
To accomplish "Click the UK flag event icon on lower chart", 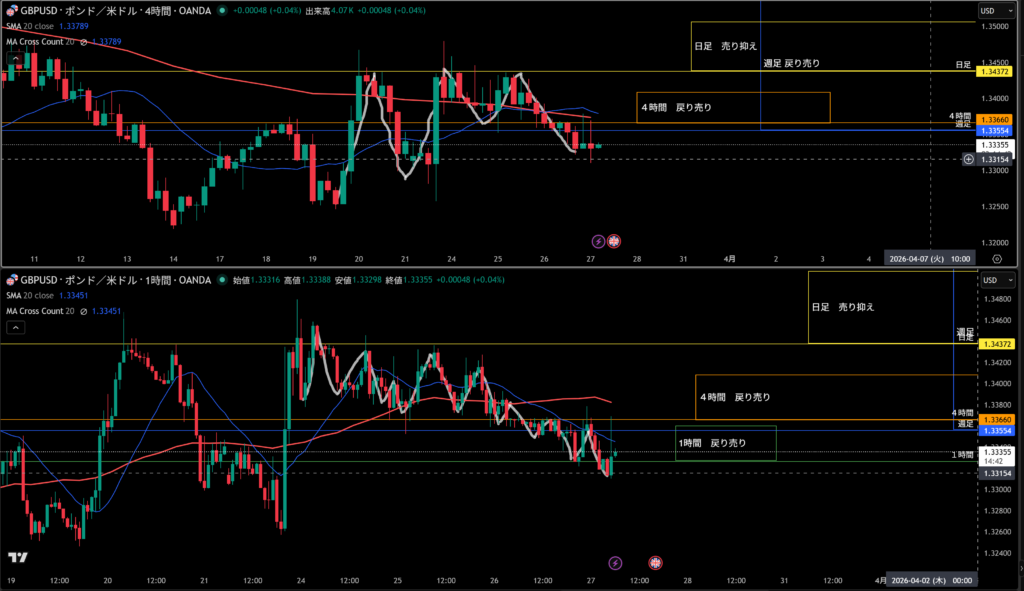I will tap(655, 563).
